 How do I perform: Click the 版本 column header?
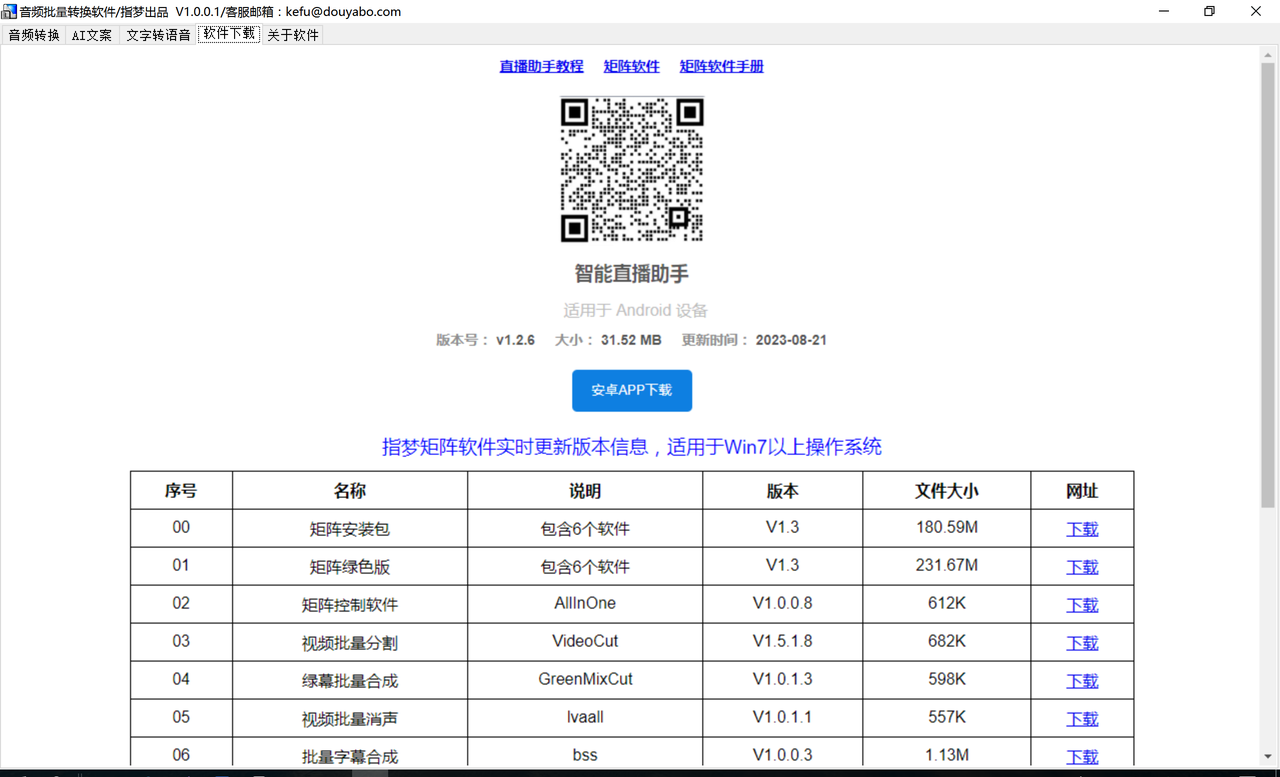tap(783, 491)
